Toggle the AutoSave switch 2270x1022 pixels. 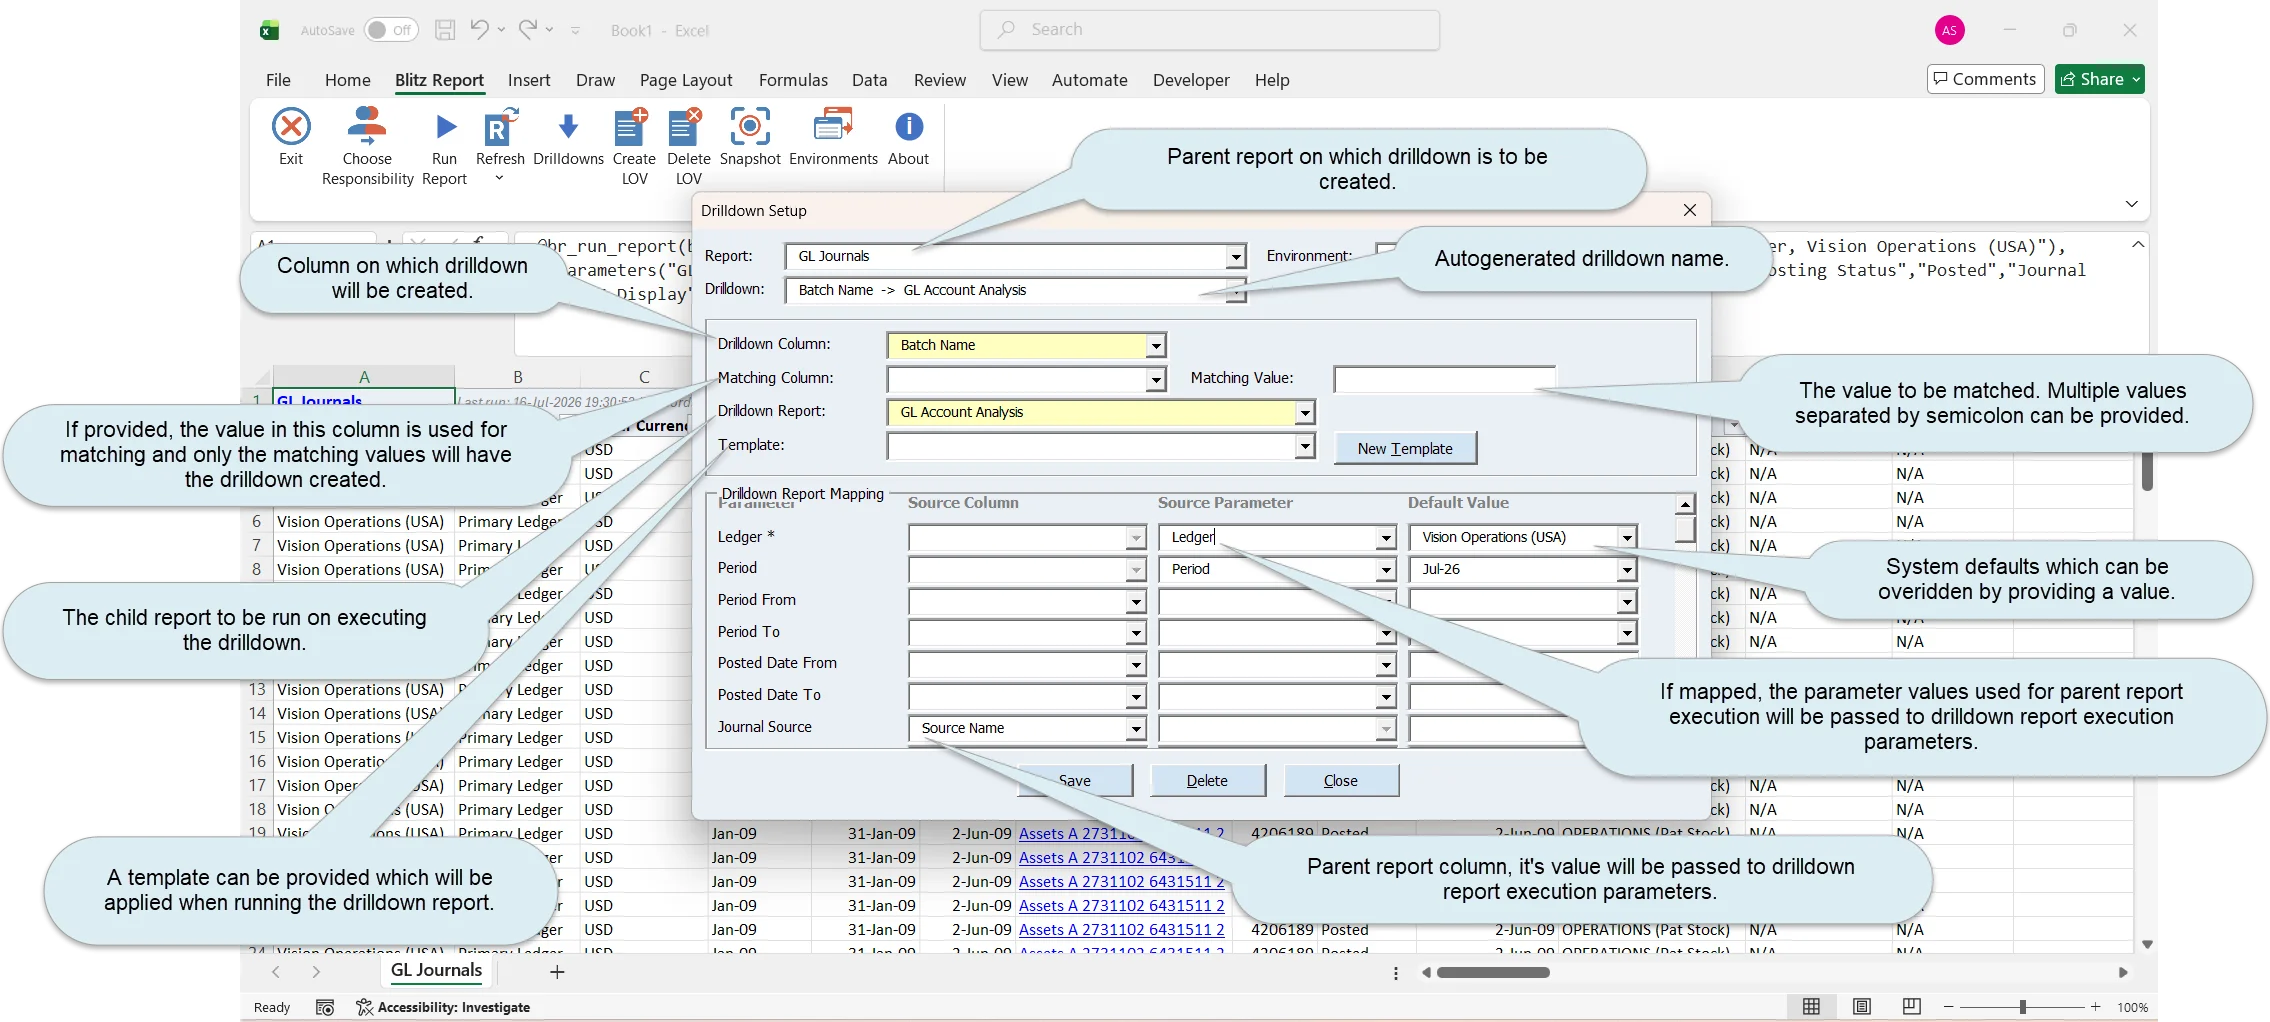[x=390, y=30]
